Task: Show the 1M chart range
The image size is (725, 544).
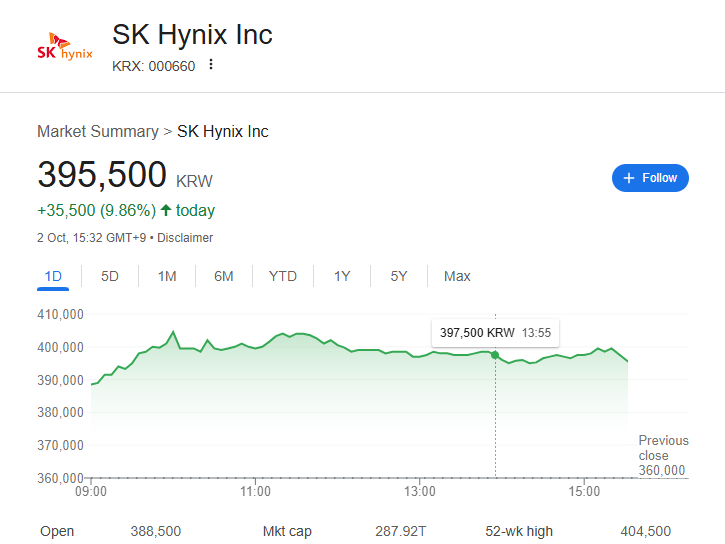Action: [x=167, y=276]
